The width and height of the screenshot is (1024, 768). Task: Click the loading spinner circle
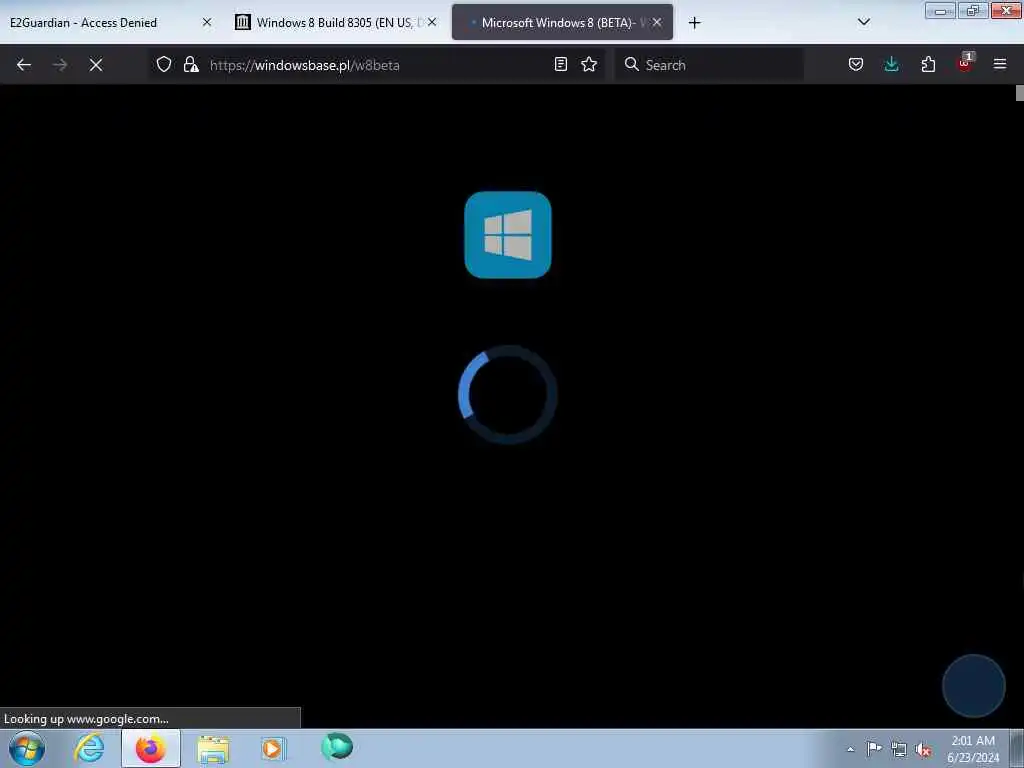tap(507, 394)
